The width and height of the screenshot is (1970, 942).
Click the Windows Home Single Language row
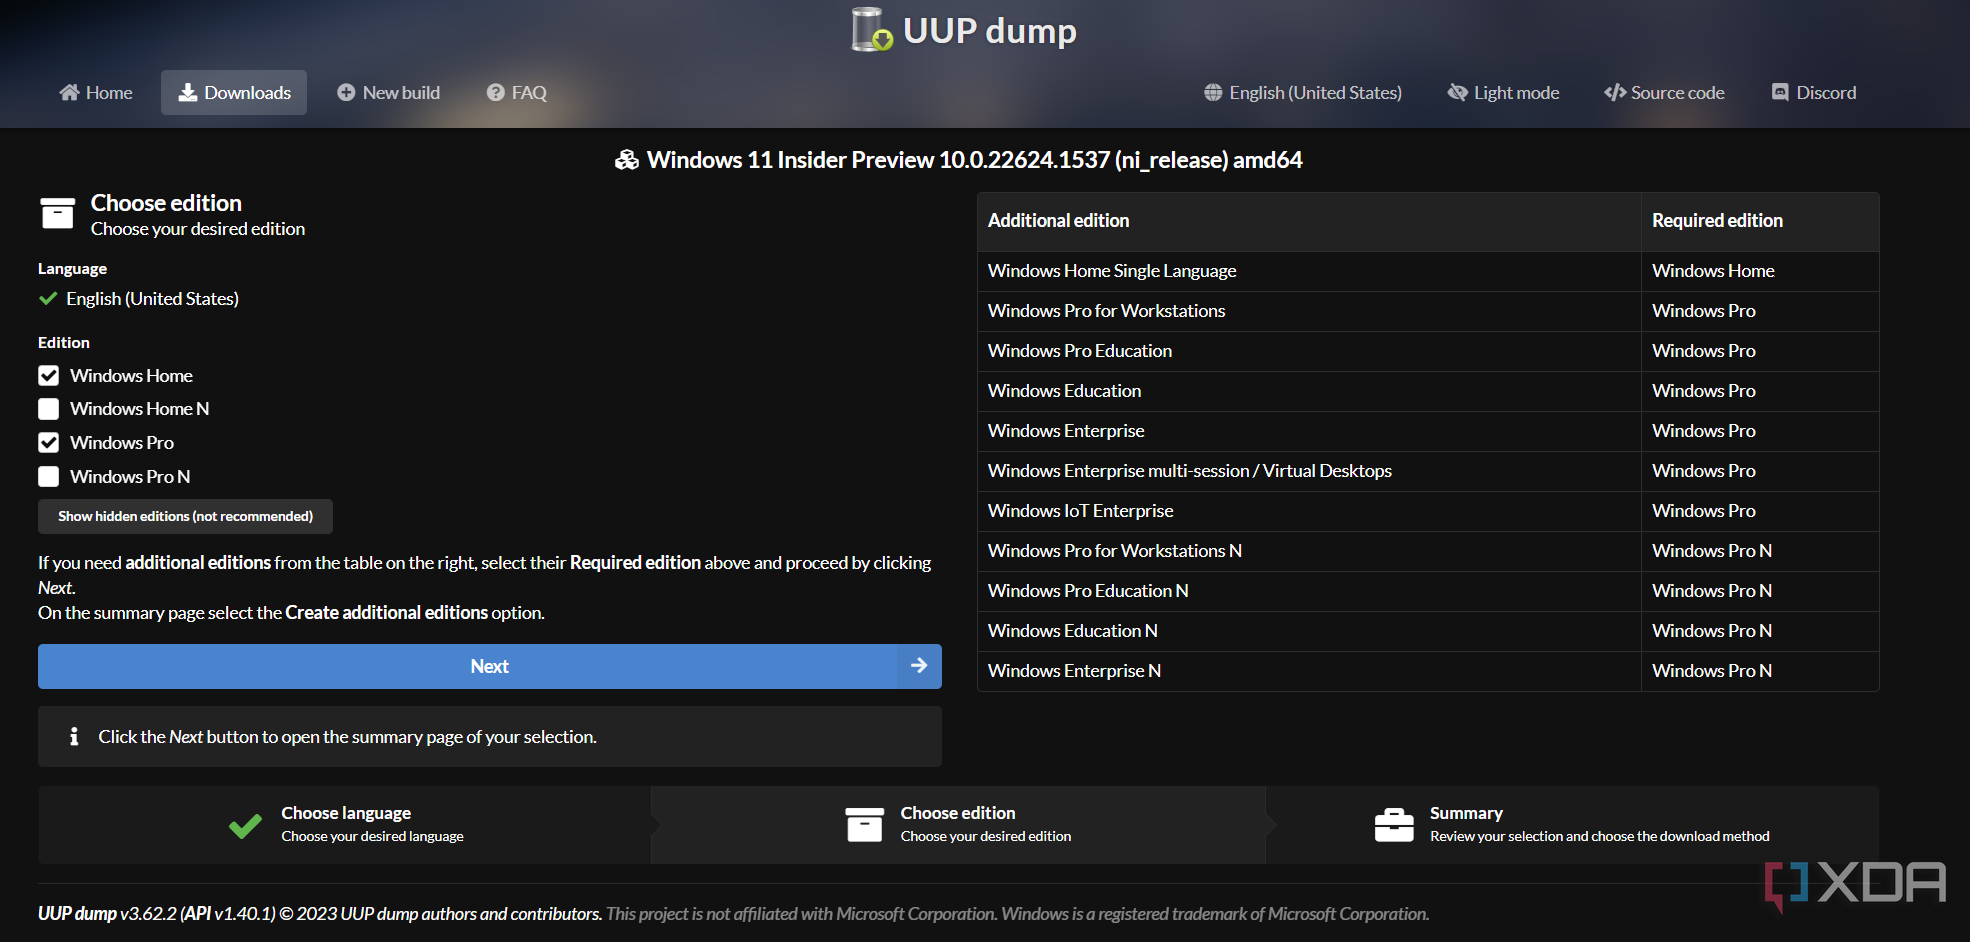(1428, 271)
